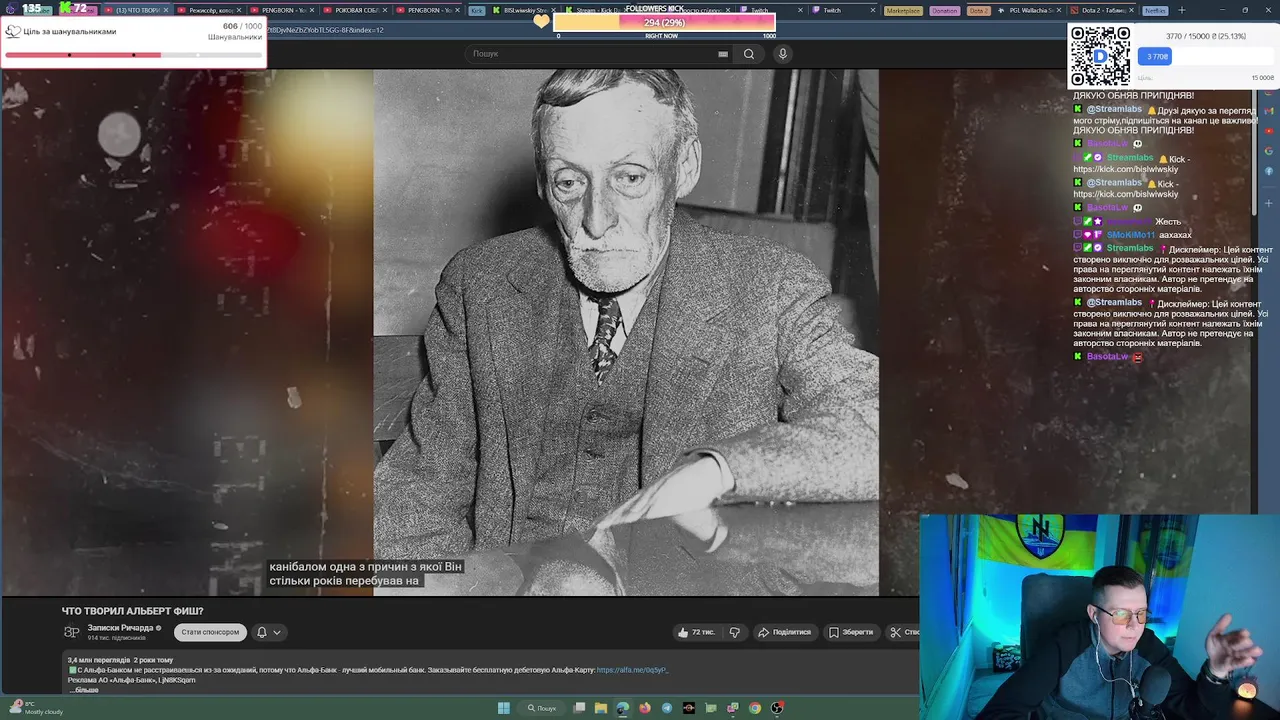Open weather widget Mostly cloudy
This screenshot has height=720, width=1280.
tap(37, 708)
